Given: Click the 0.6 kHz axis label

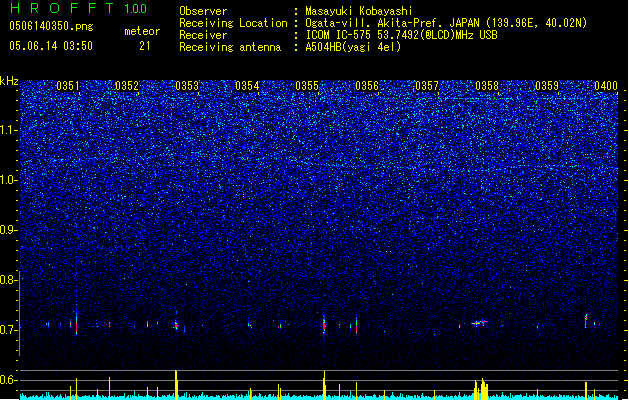Looking at the screenshot, I should tap(8, 380).
